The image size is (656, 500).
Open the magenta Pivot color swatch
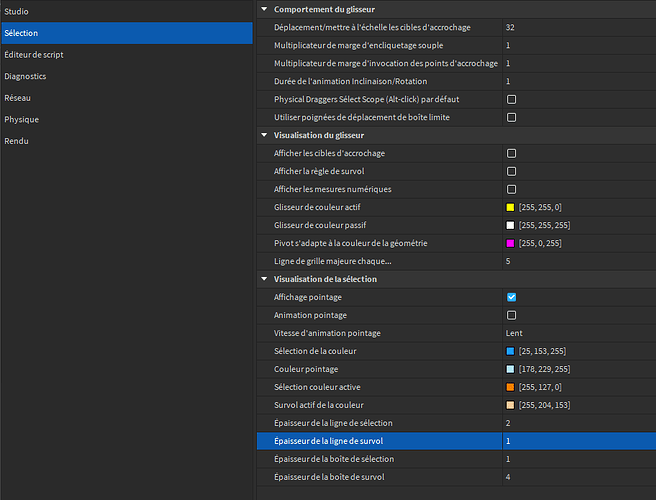[x=511, y=243]
